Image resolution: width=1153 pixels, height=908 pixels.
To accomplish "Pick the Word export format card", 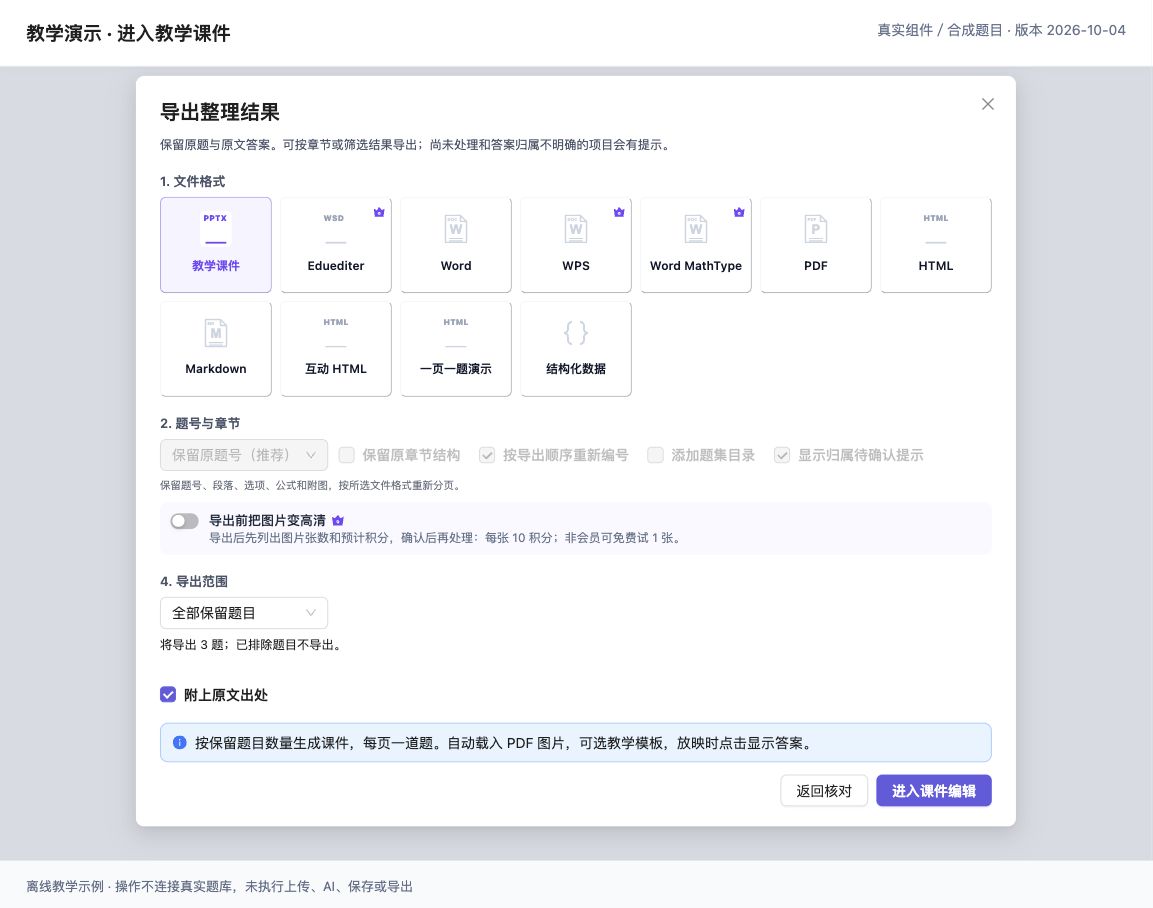I will (456, 245).
